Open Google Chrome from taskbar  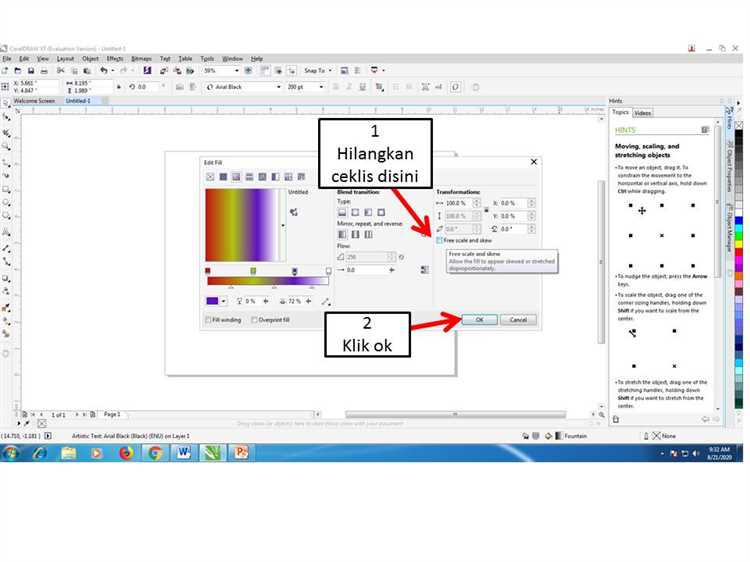click(154, 452)
